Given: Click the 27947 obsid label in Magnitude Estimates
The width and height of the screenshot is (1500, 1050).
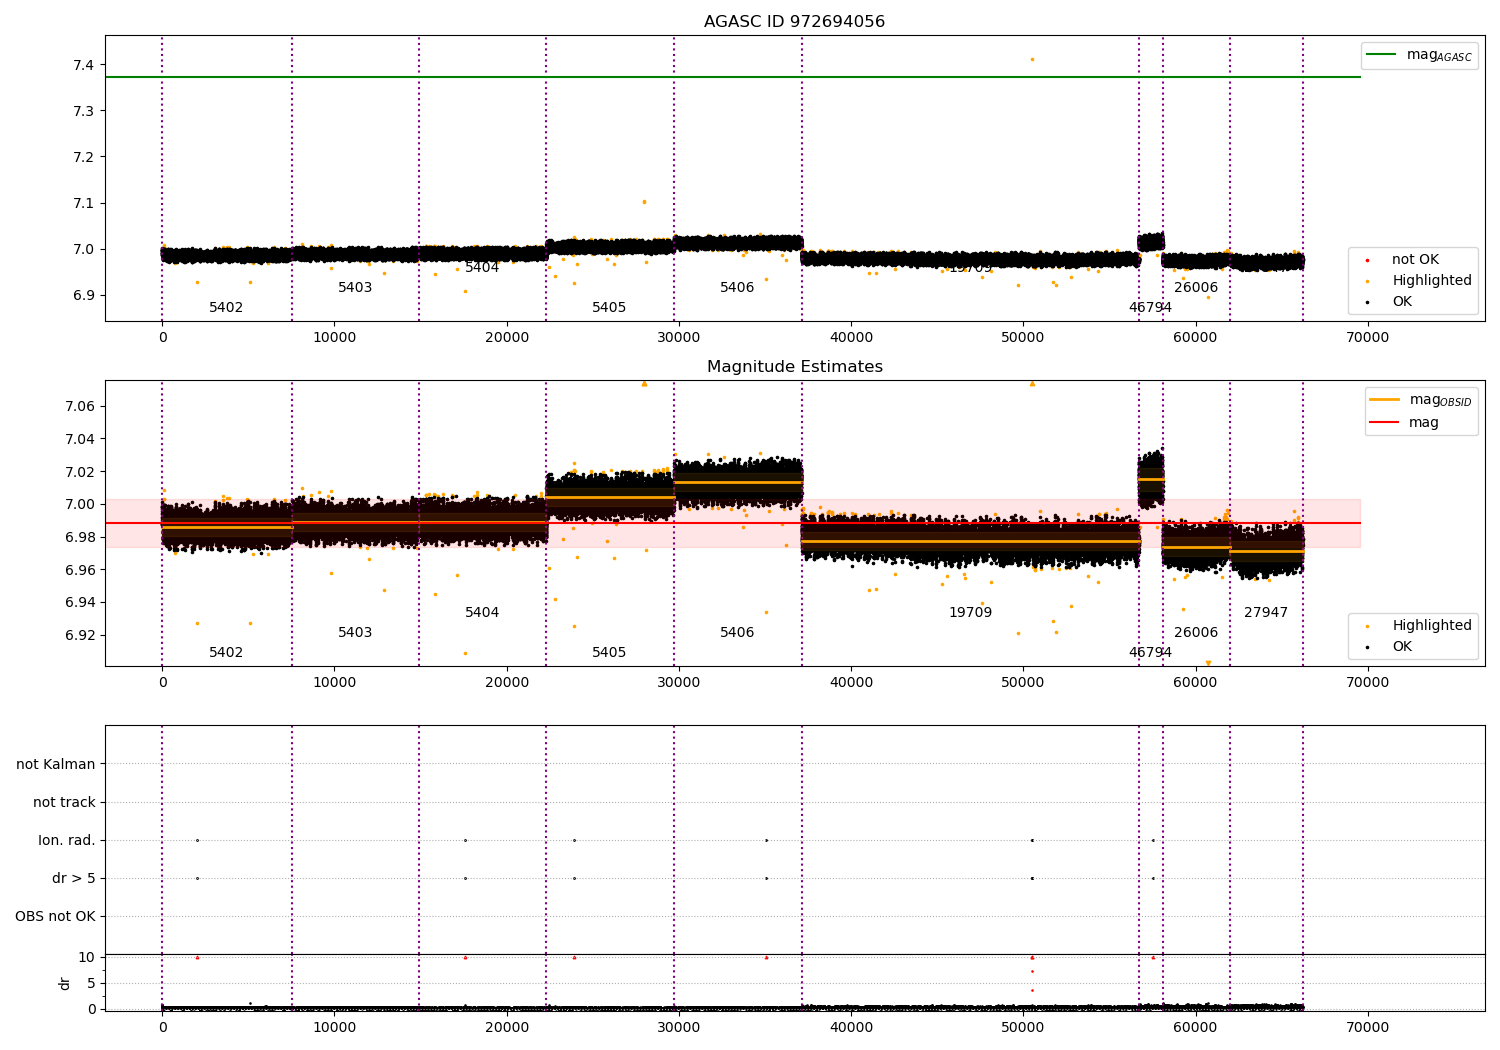Looking at the screenshot, I should 1266,612.
